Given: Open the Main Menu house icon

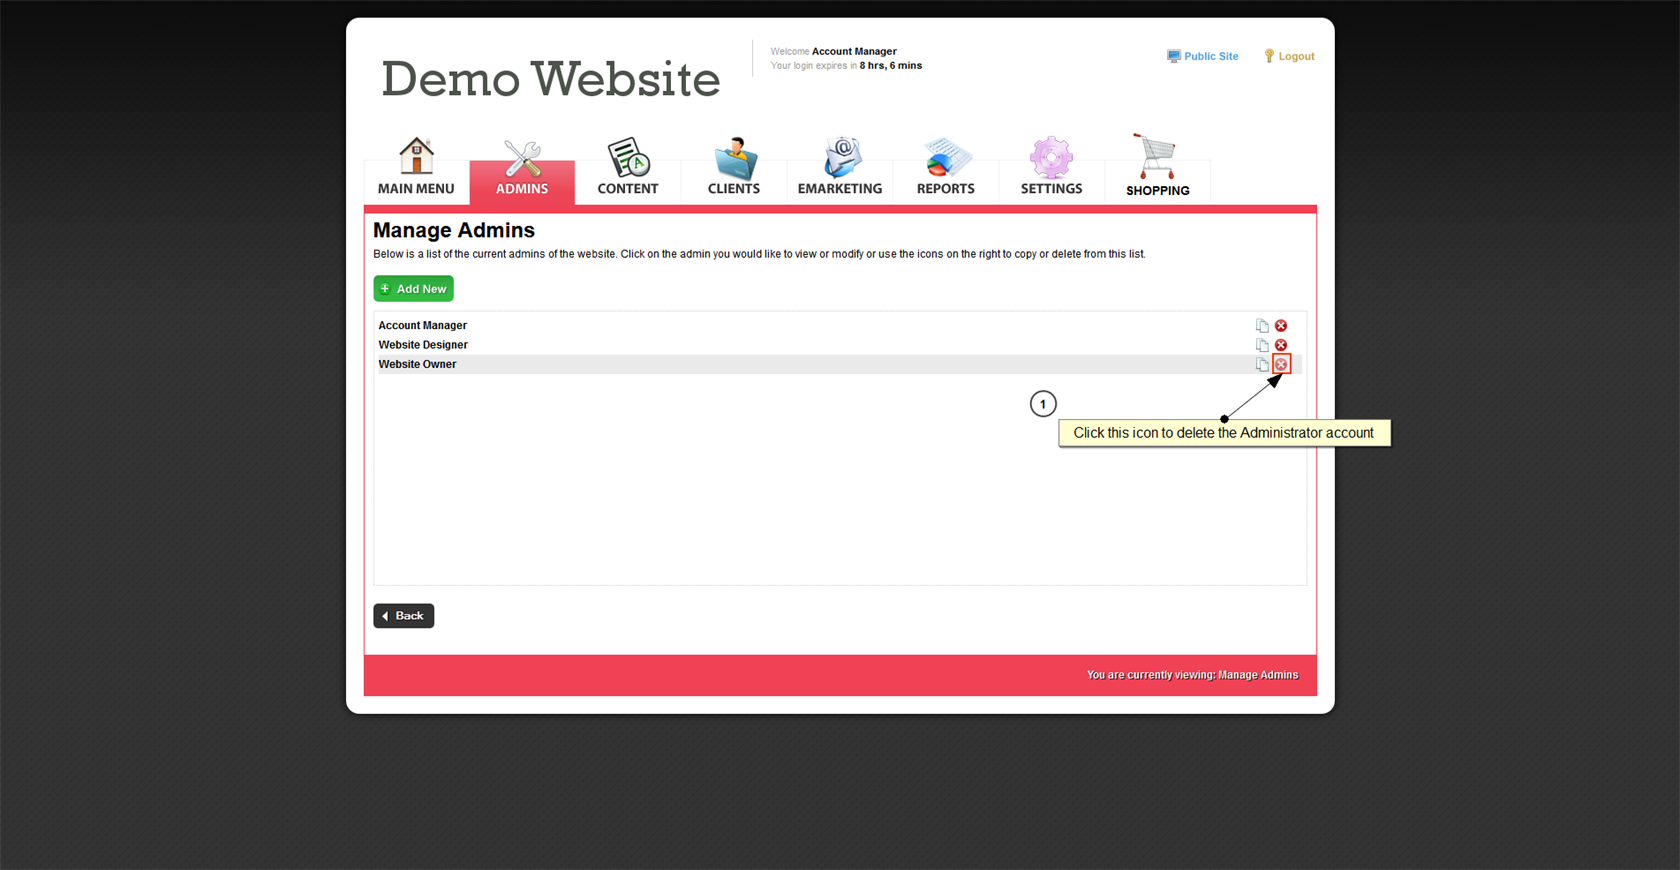Looking at the screenshot, I should point(416,167).
